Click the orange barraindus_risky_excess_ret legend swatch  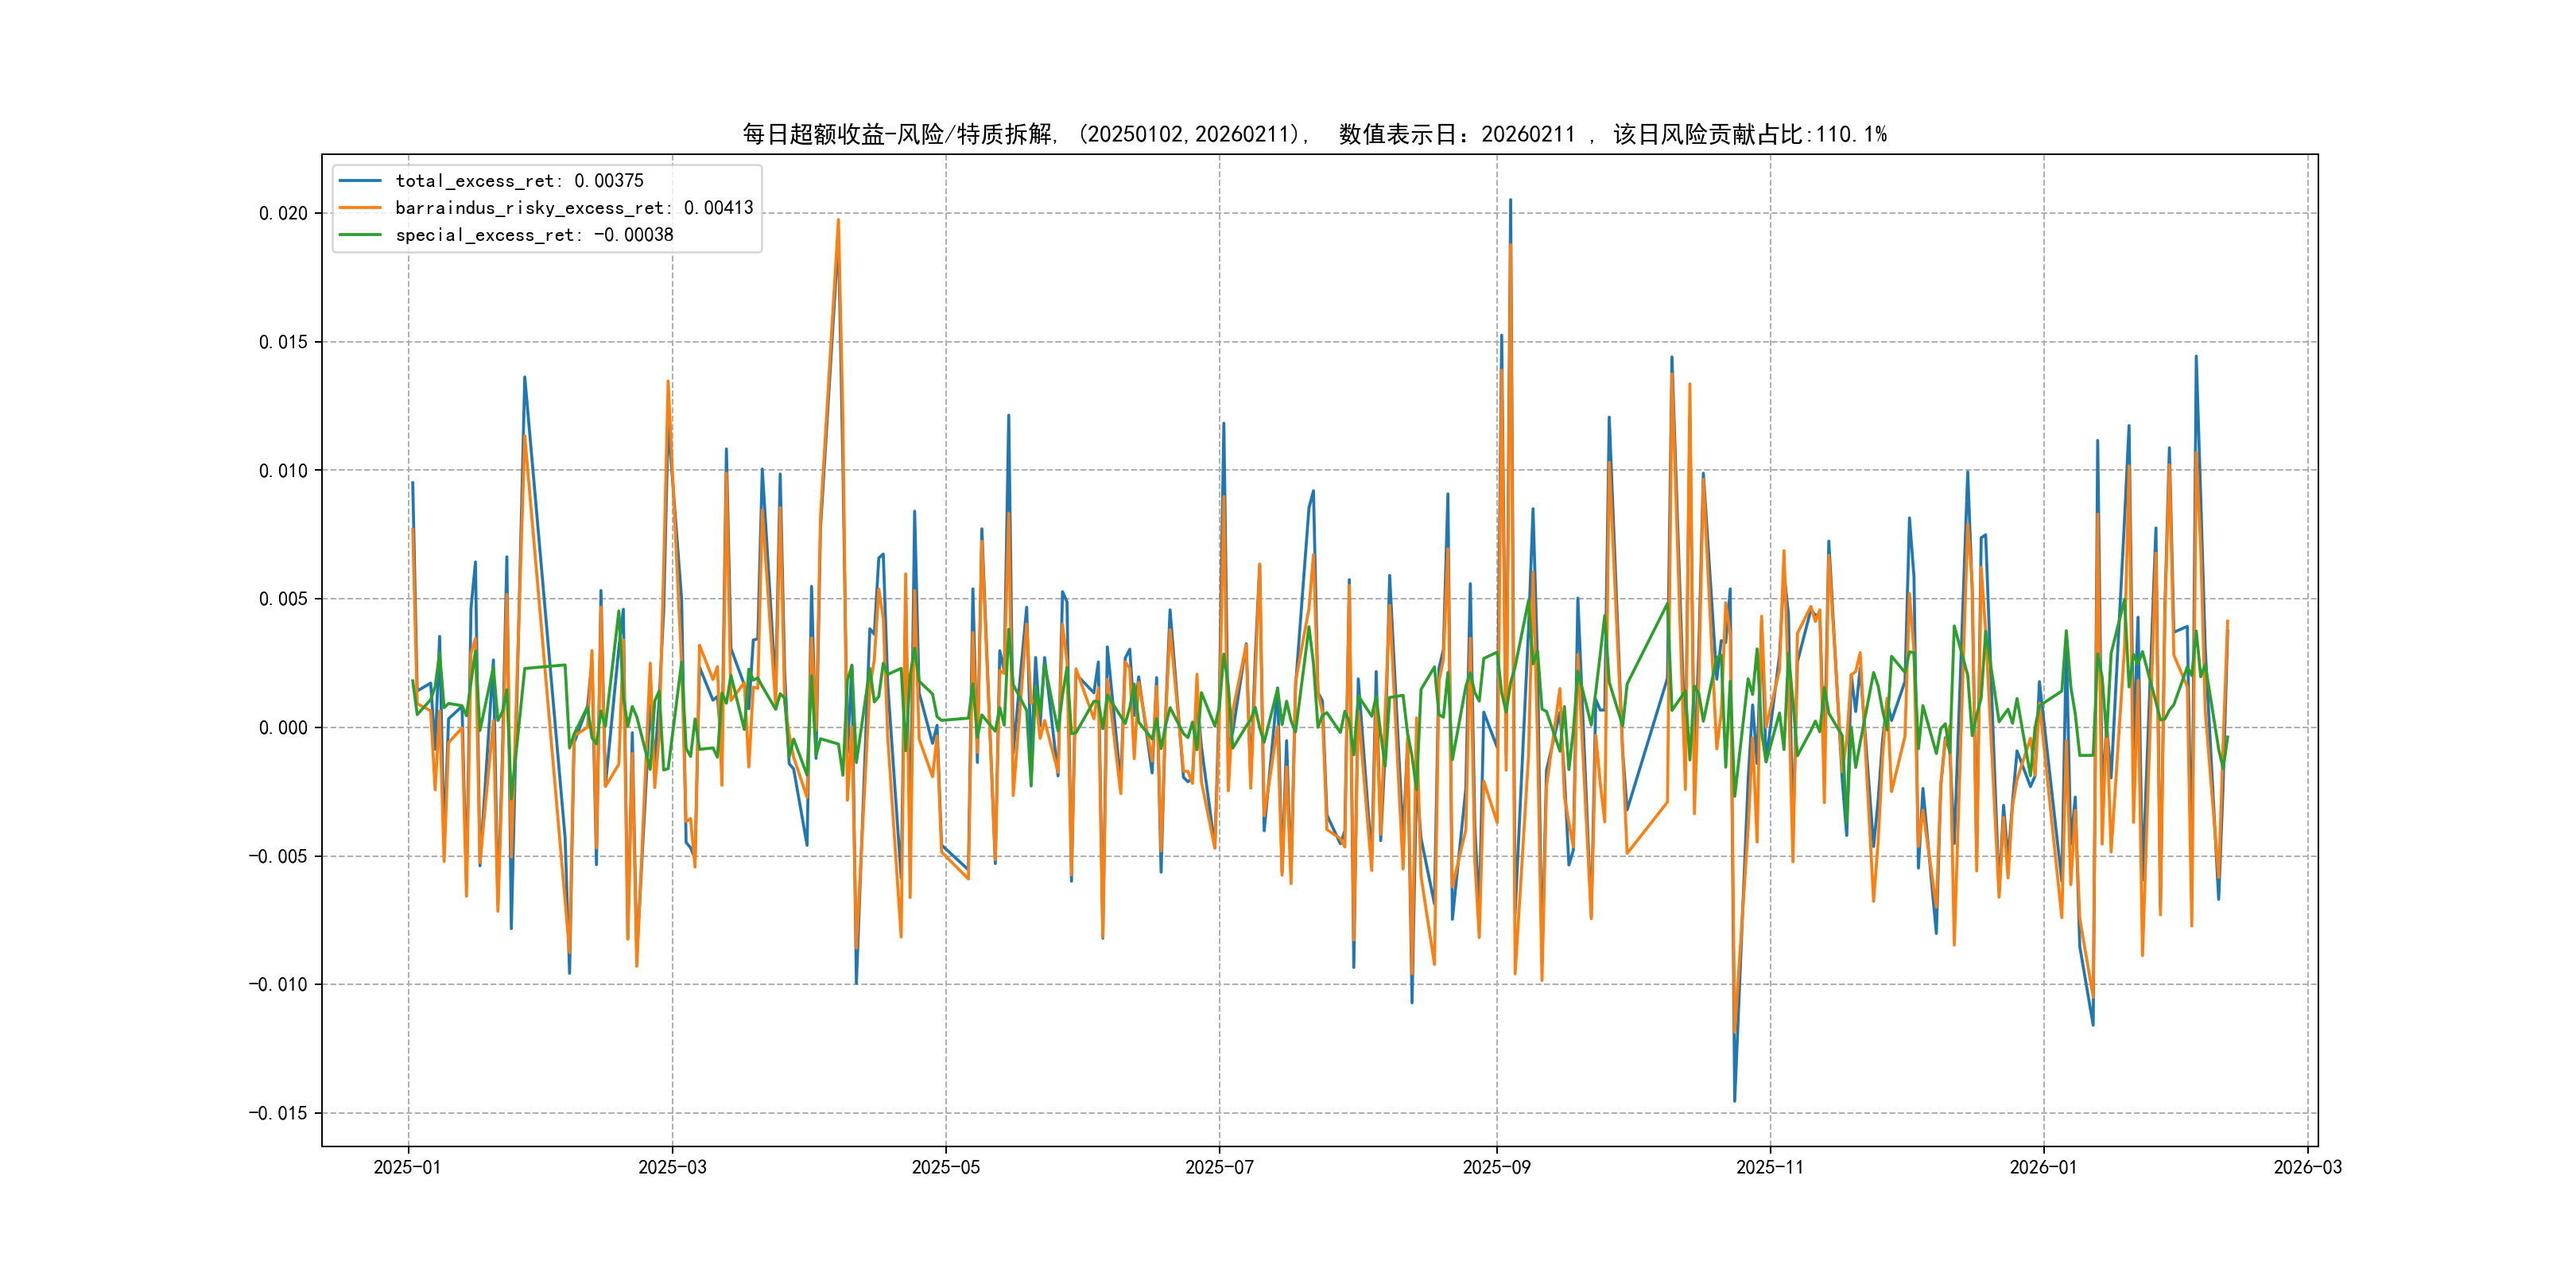click(360, 208)
